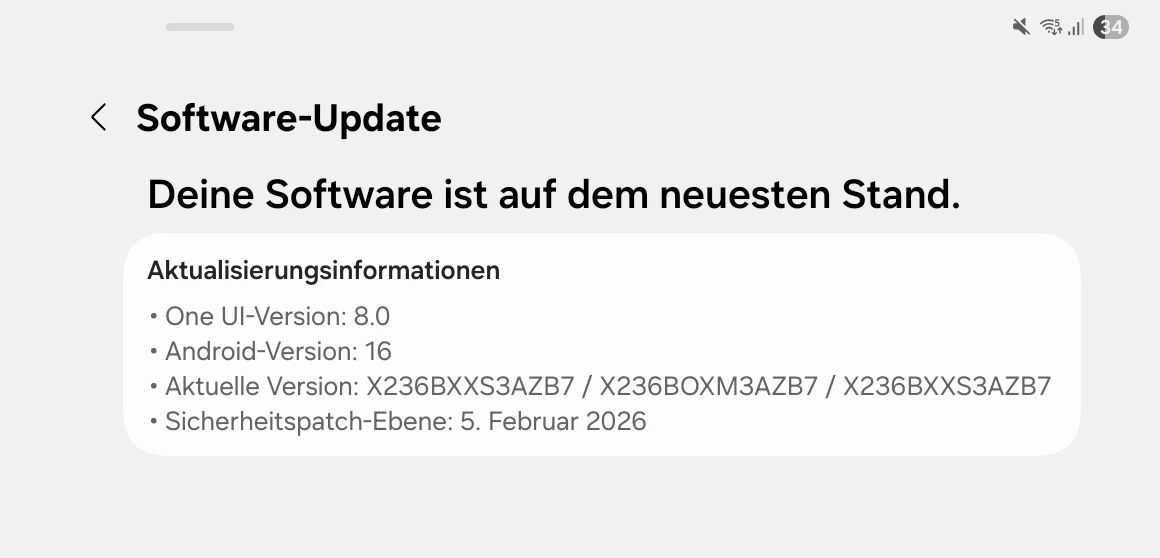Tap the last X236BXXS3AZB7 build number
This screenshot has width=1160, height=558.
pyautogui.click(x=947, y=386)
